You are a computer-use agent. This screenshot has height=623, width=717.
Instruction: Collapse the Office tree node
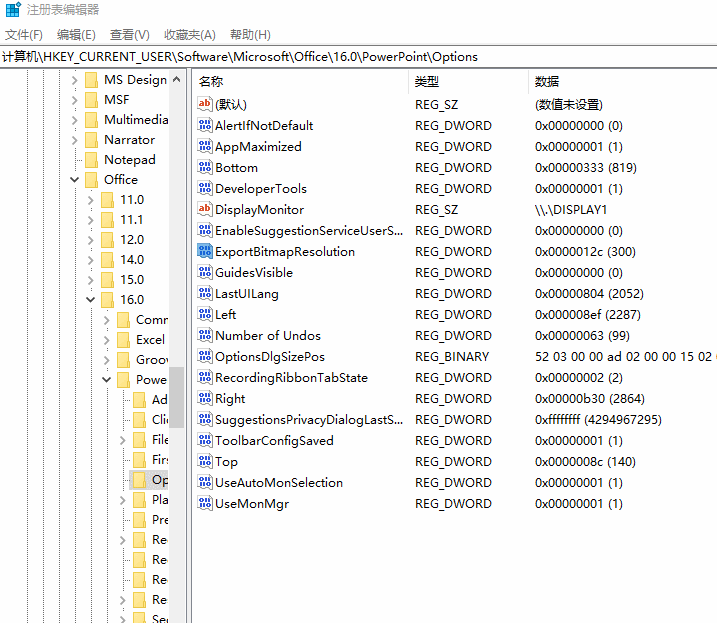[x=75, y=180]
